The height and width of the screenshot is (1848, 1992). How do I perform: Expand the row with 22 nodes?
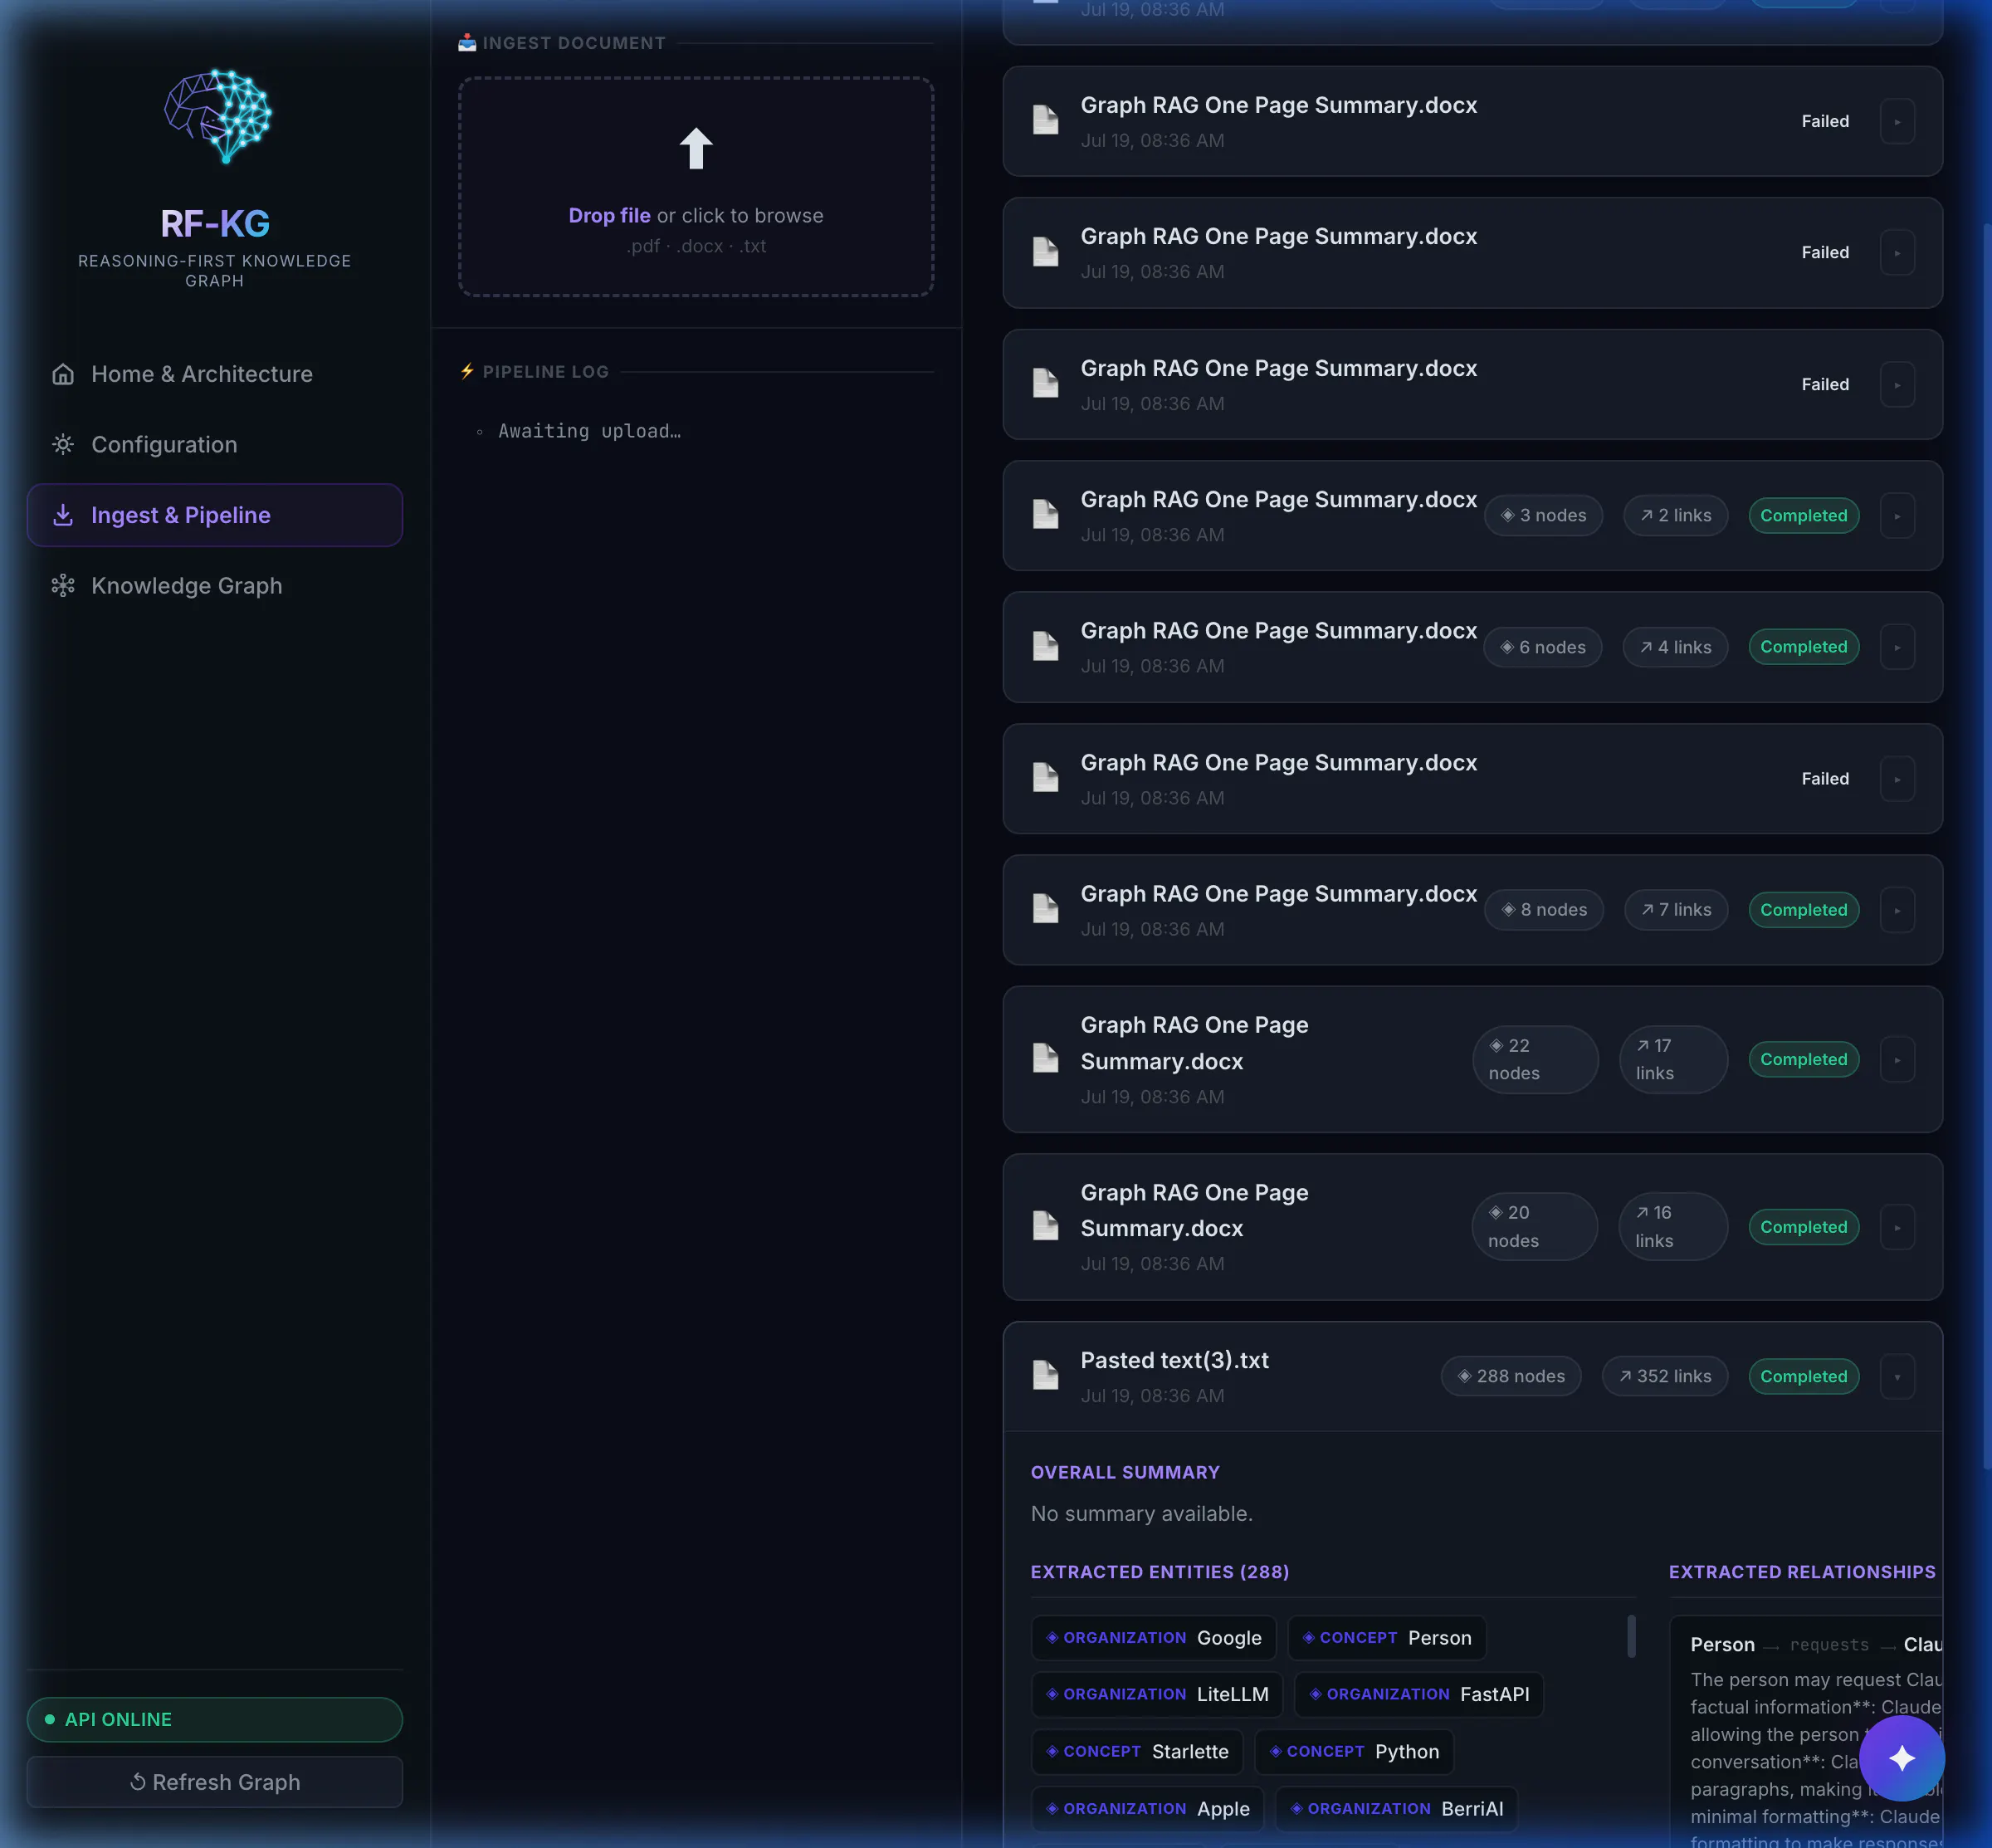(x=1897, y=1059)
